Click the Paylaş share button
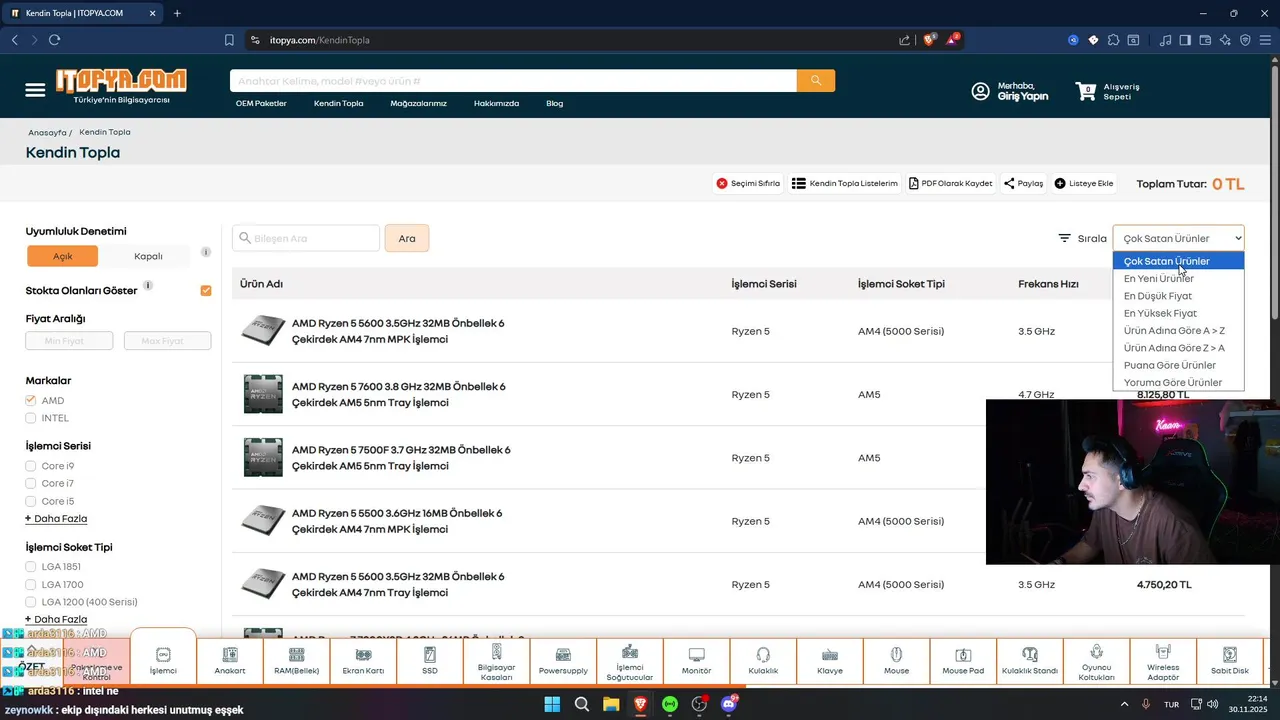Viewport: 1280px width, 720px height. [x=1023, y=184]
